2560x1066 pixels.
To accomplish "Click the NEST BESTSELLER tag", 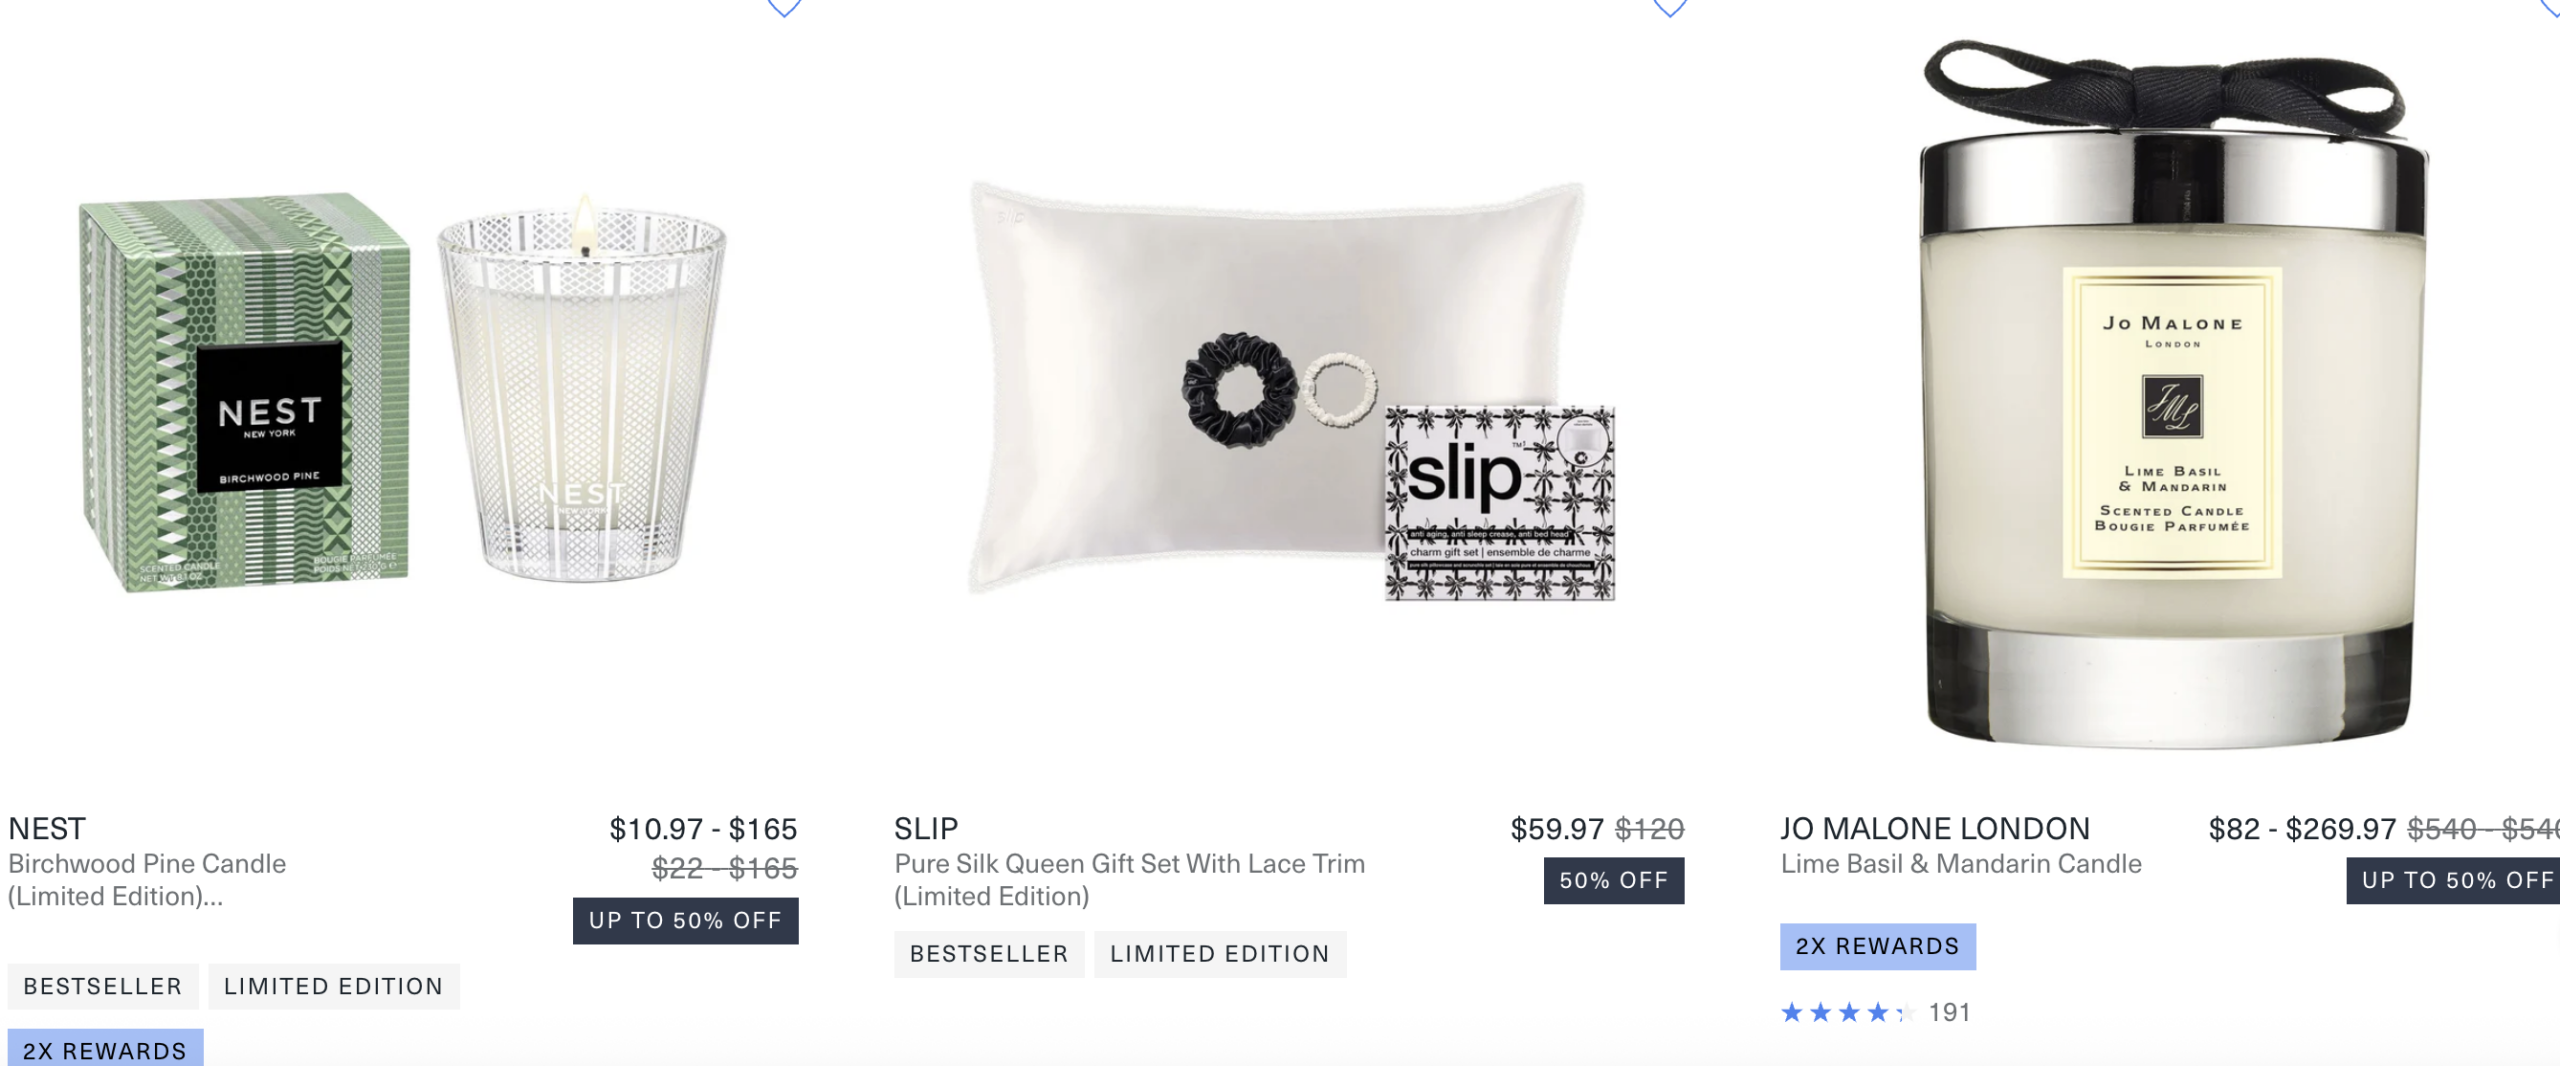I will coord(103,987).
